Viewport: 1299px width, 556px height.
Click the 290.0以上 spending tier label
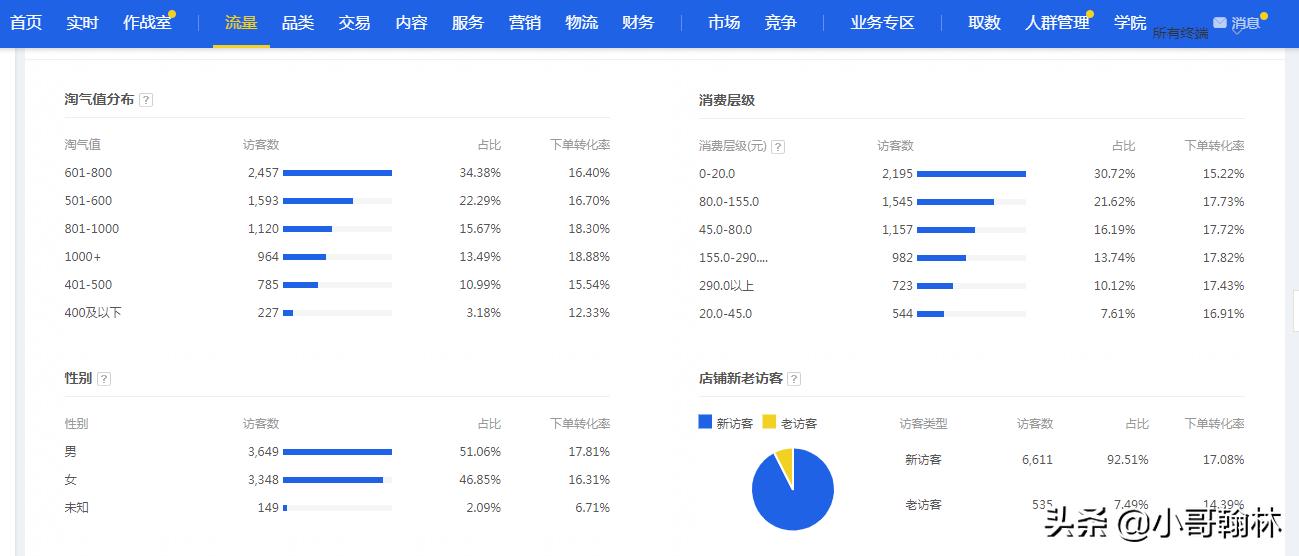[726, 286]
